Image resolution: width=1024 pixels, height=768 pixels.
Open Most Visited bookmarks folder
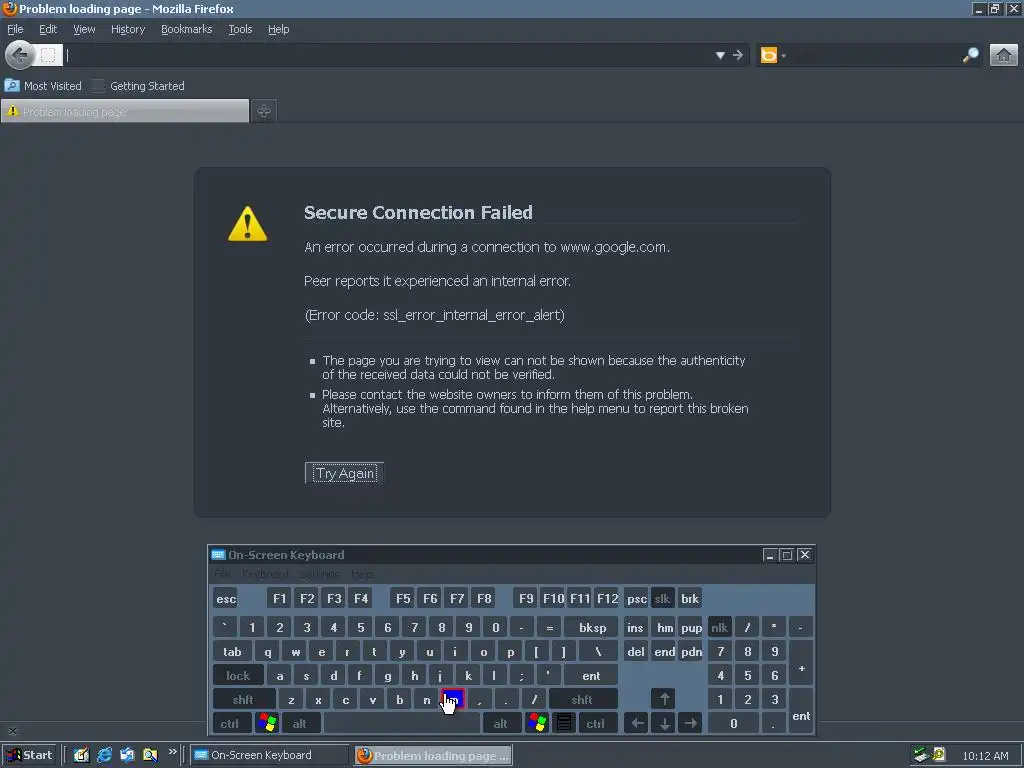click(x=43, y=86)
